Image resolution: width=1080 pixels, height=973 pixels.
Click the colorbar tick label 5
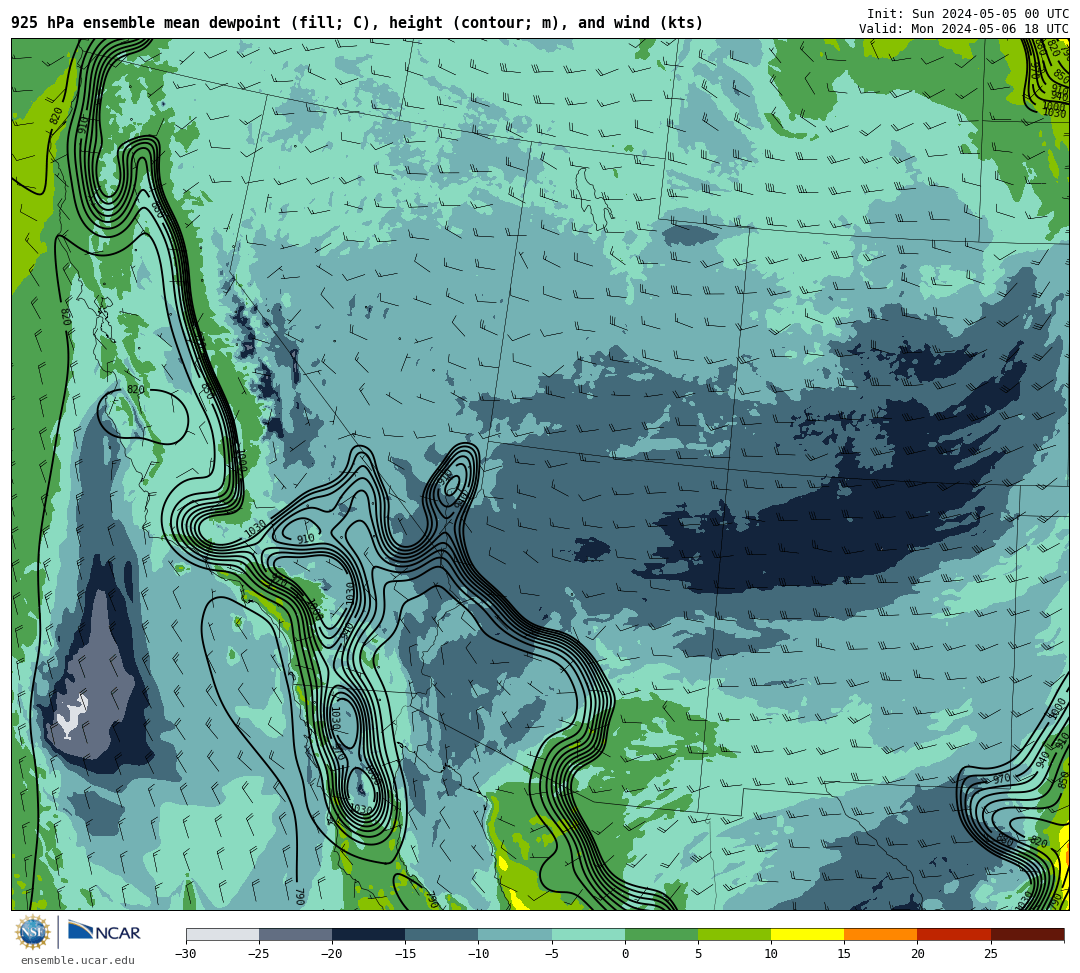click(698, 954)
